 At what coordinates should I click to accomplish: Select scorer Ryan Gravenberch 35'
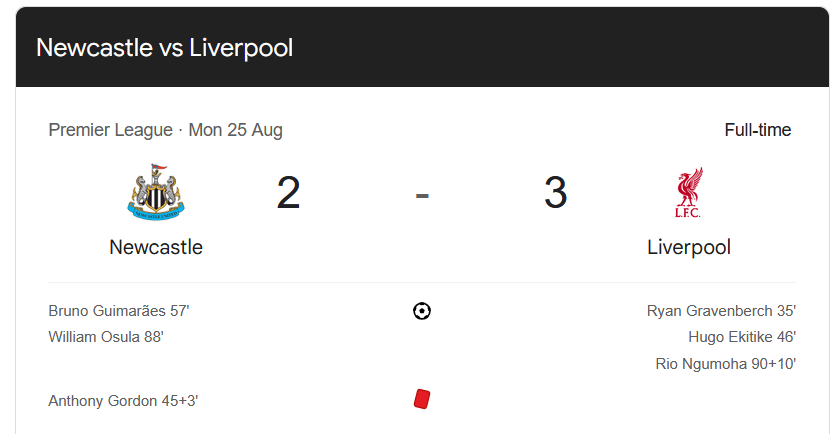click(721, 311)
